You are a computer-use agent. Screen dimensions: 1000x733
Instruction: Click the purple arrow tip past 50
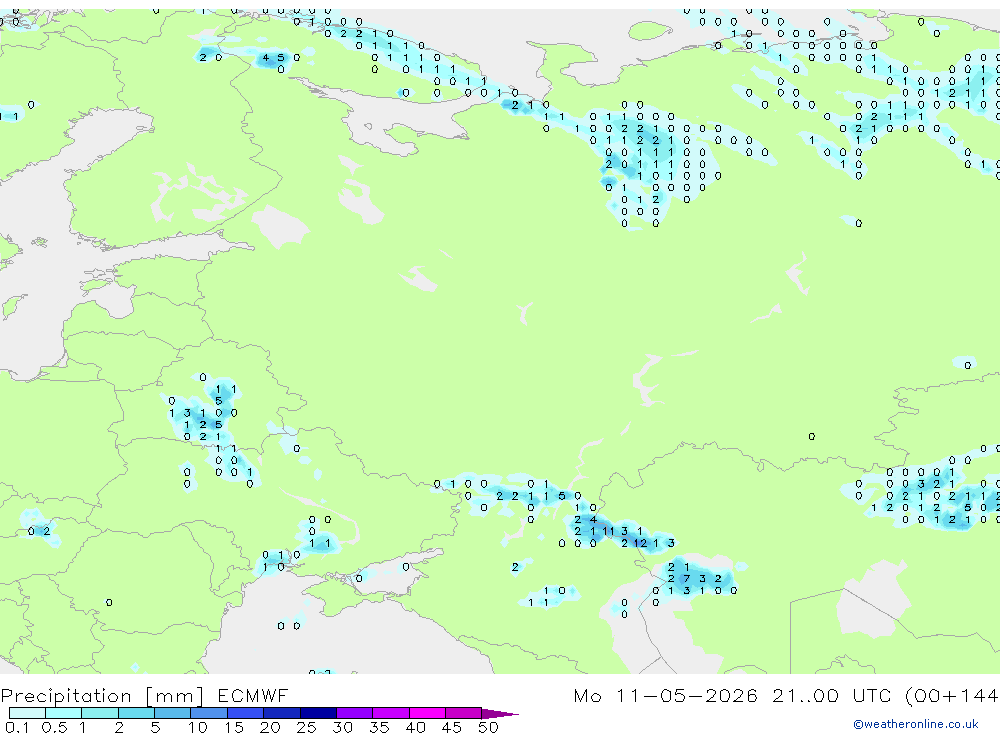coord(500,714)
